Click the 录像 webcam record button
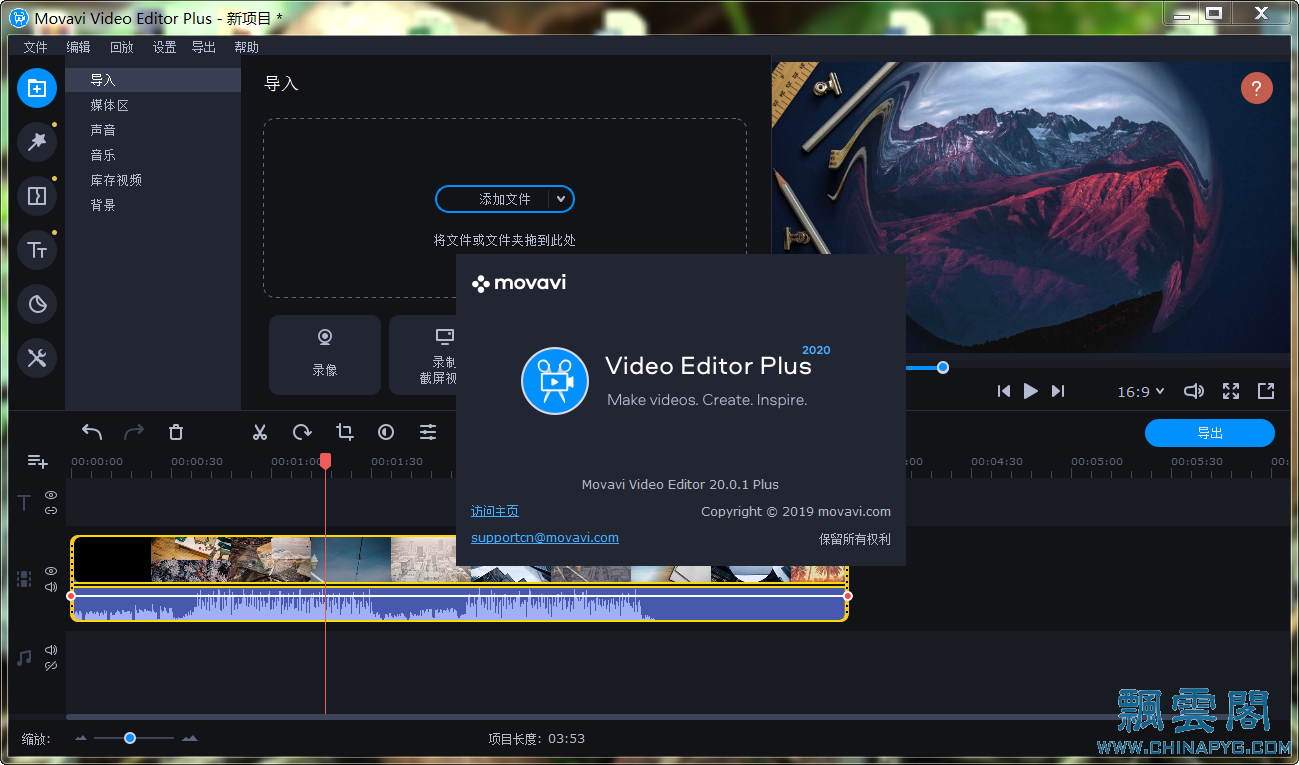 tap(325, 355)
